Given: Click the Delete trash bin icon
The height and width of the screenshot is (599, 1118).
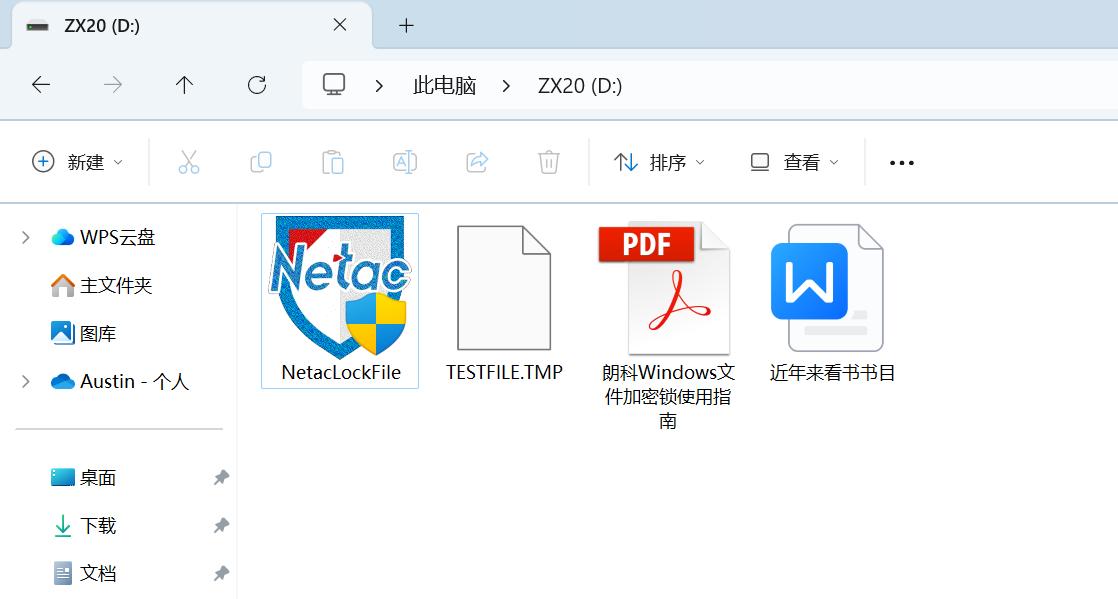Looking at the screenshot, I should click(548, 163).
